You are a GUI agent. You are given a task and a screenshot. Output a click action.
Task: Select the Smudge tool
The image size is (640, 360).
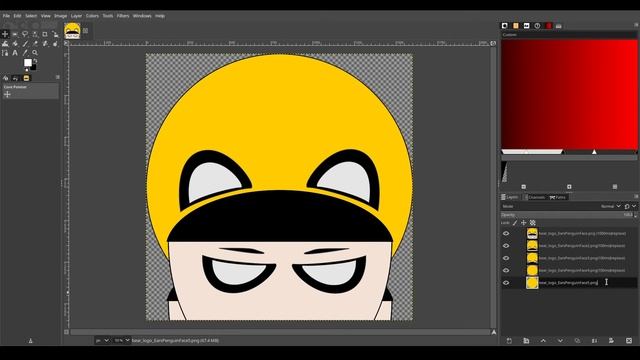coord(55,44)
